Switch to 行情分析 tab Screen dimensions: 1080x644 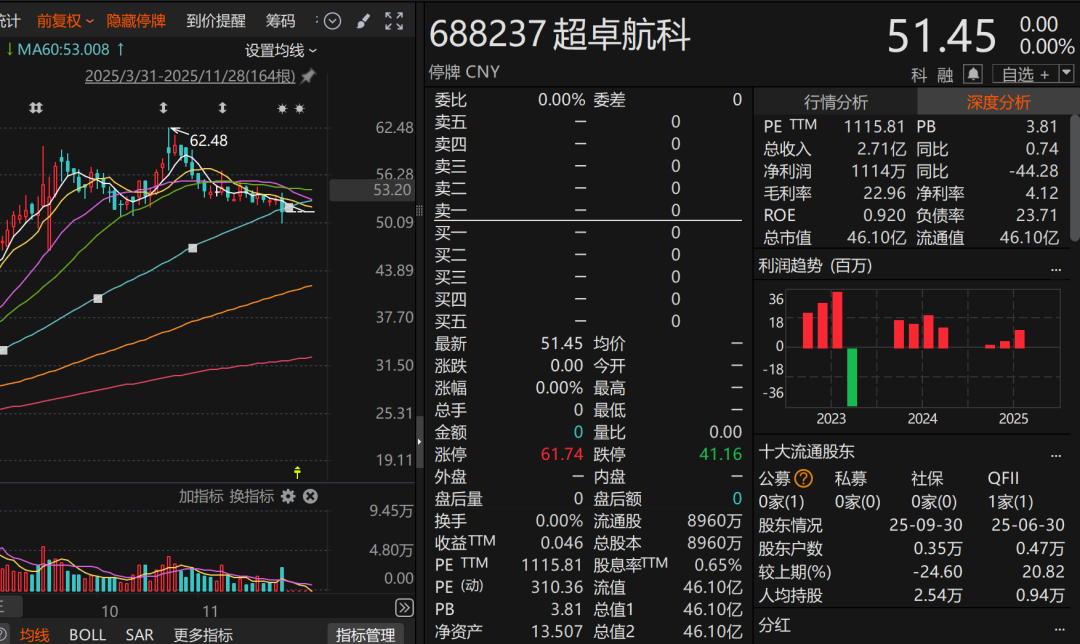click(x=835, y=102)
